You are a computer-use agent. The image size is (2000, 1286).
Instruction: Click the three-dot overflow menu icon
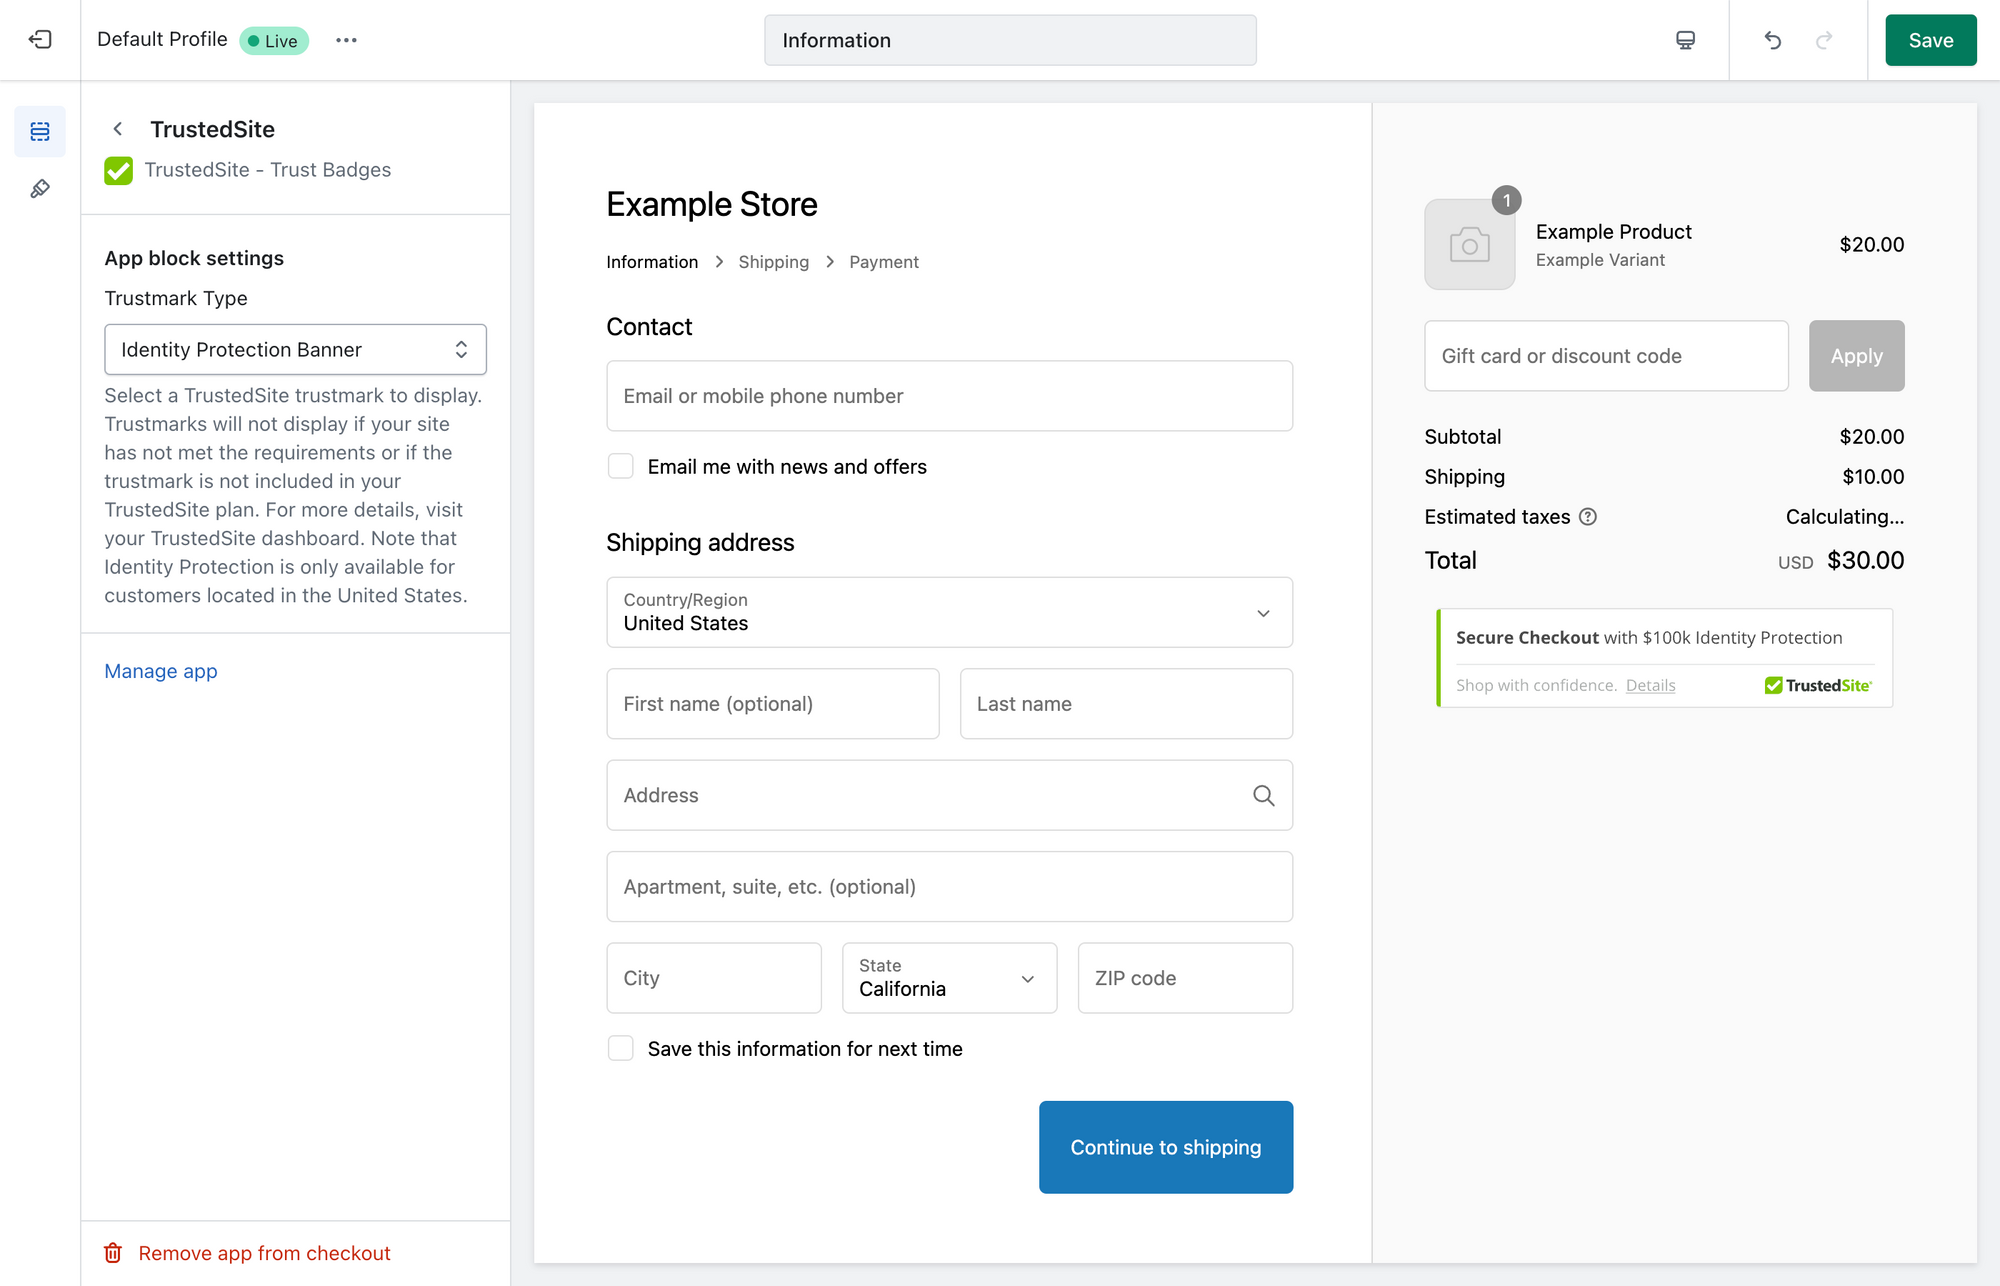tap(345, 41)
